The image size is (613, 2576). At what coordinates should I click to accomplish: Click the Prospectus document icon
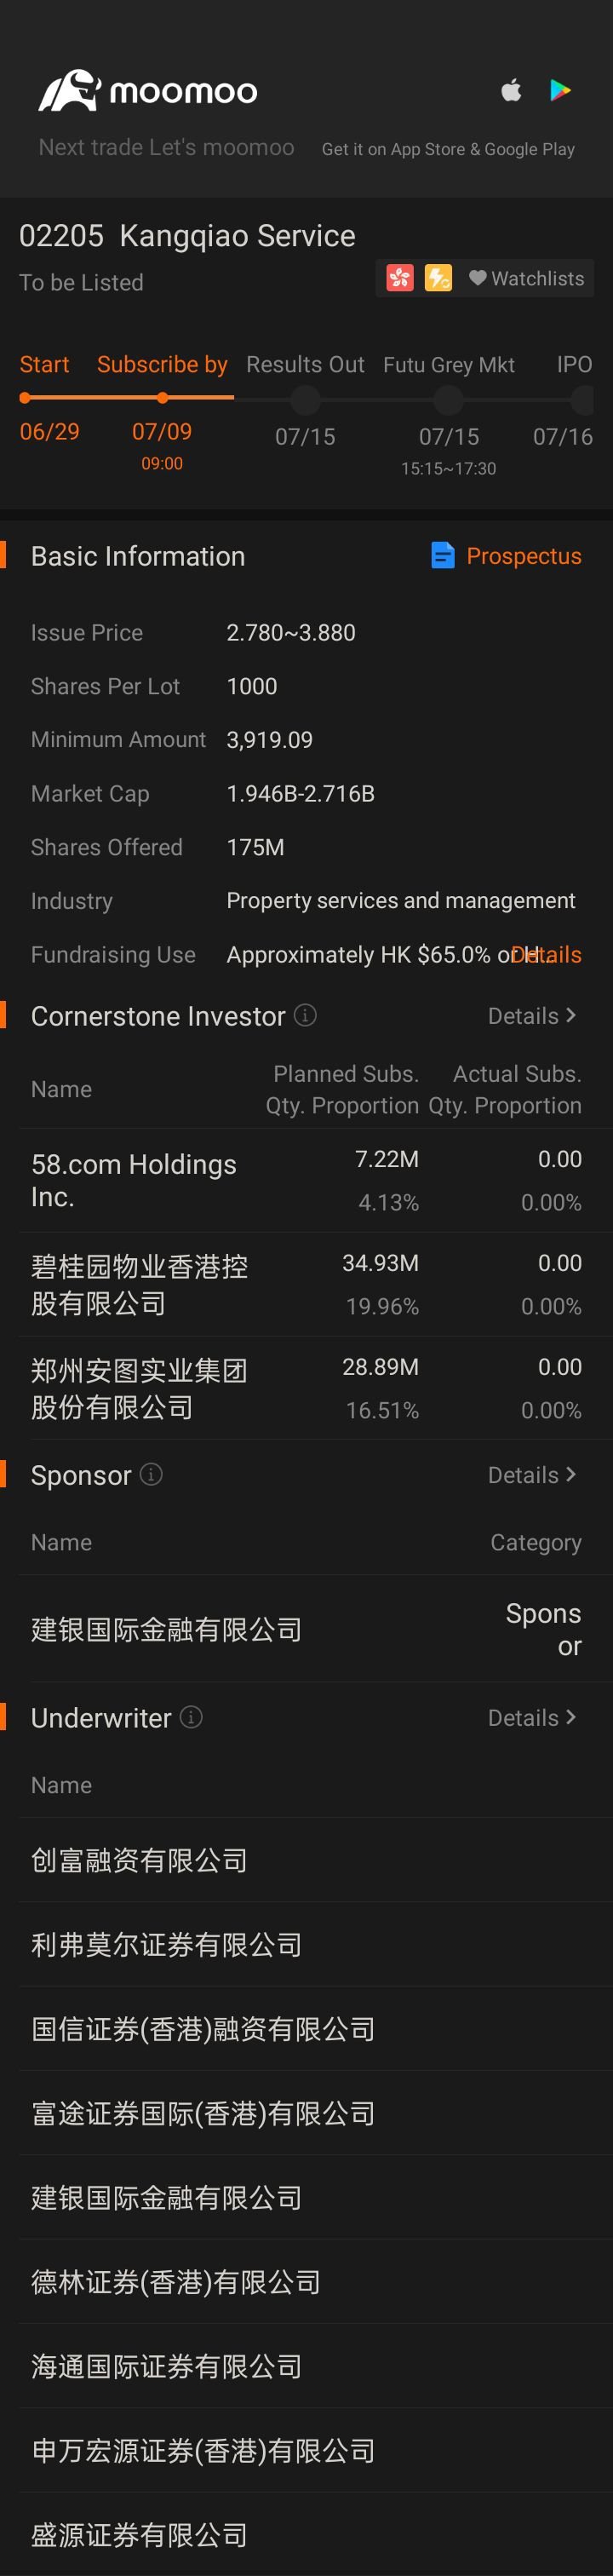(x=442, y=555)
